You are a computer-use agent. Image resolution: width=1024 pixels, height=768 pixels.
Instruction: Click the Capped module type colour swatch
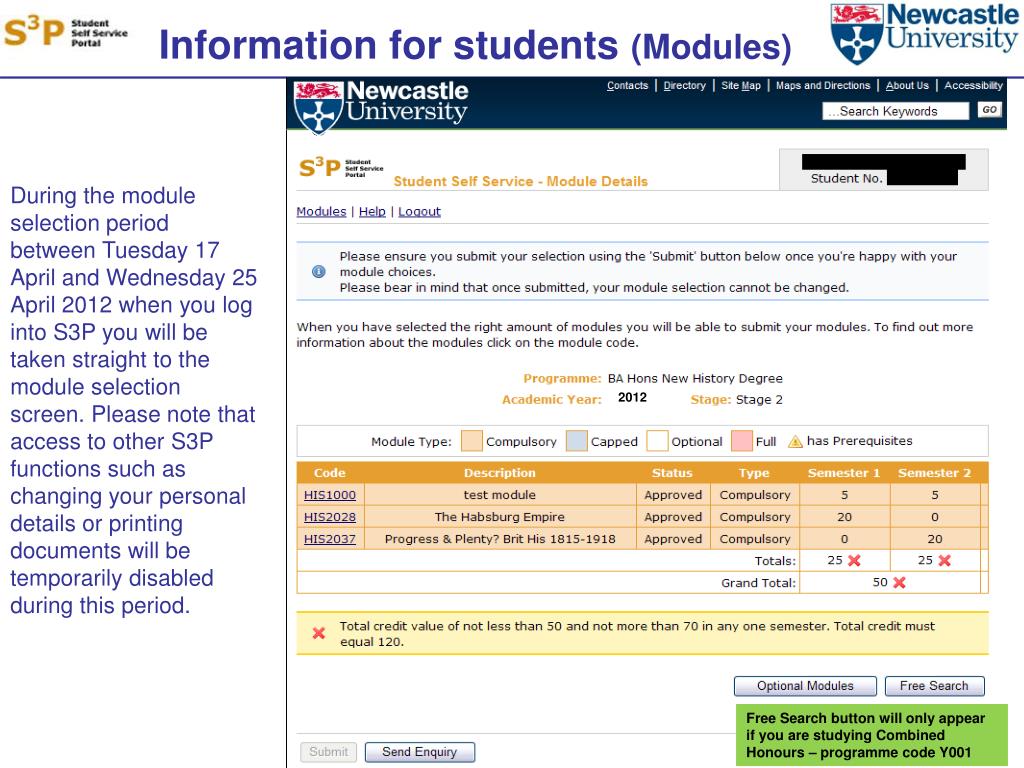(x=577, y=441)
